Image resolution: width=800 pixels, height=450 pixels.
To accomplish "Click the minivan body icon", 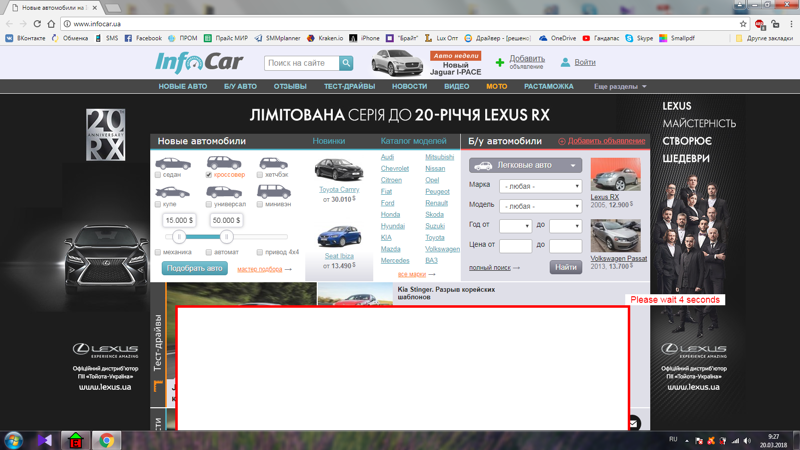I will pos(274,191).
